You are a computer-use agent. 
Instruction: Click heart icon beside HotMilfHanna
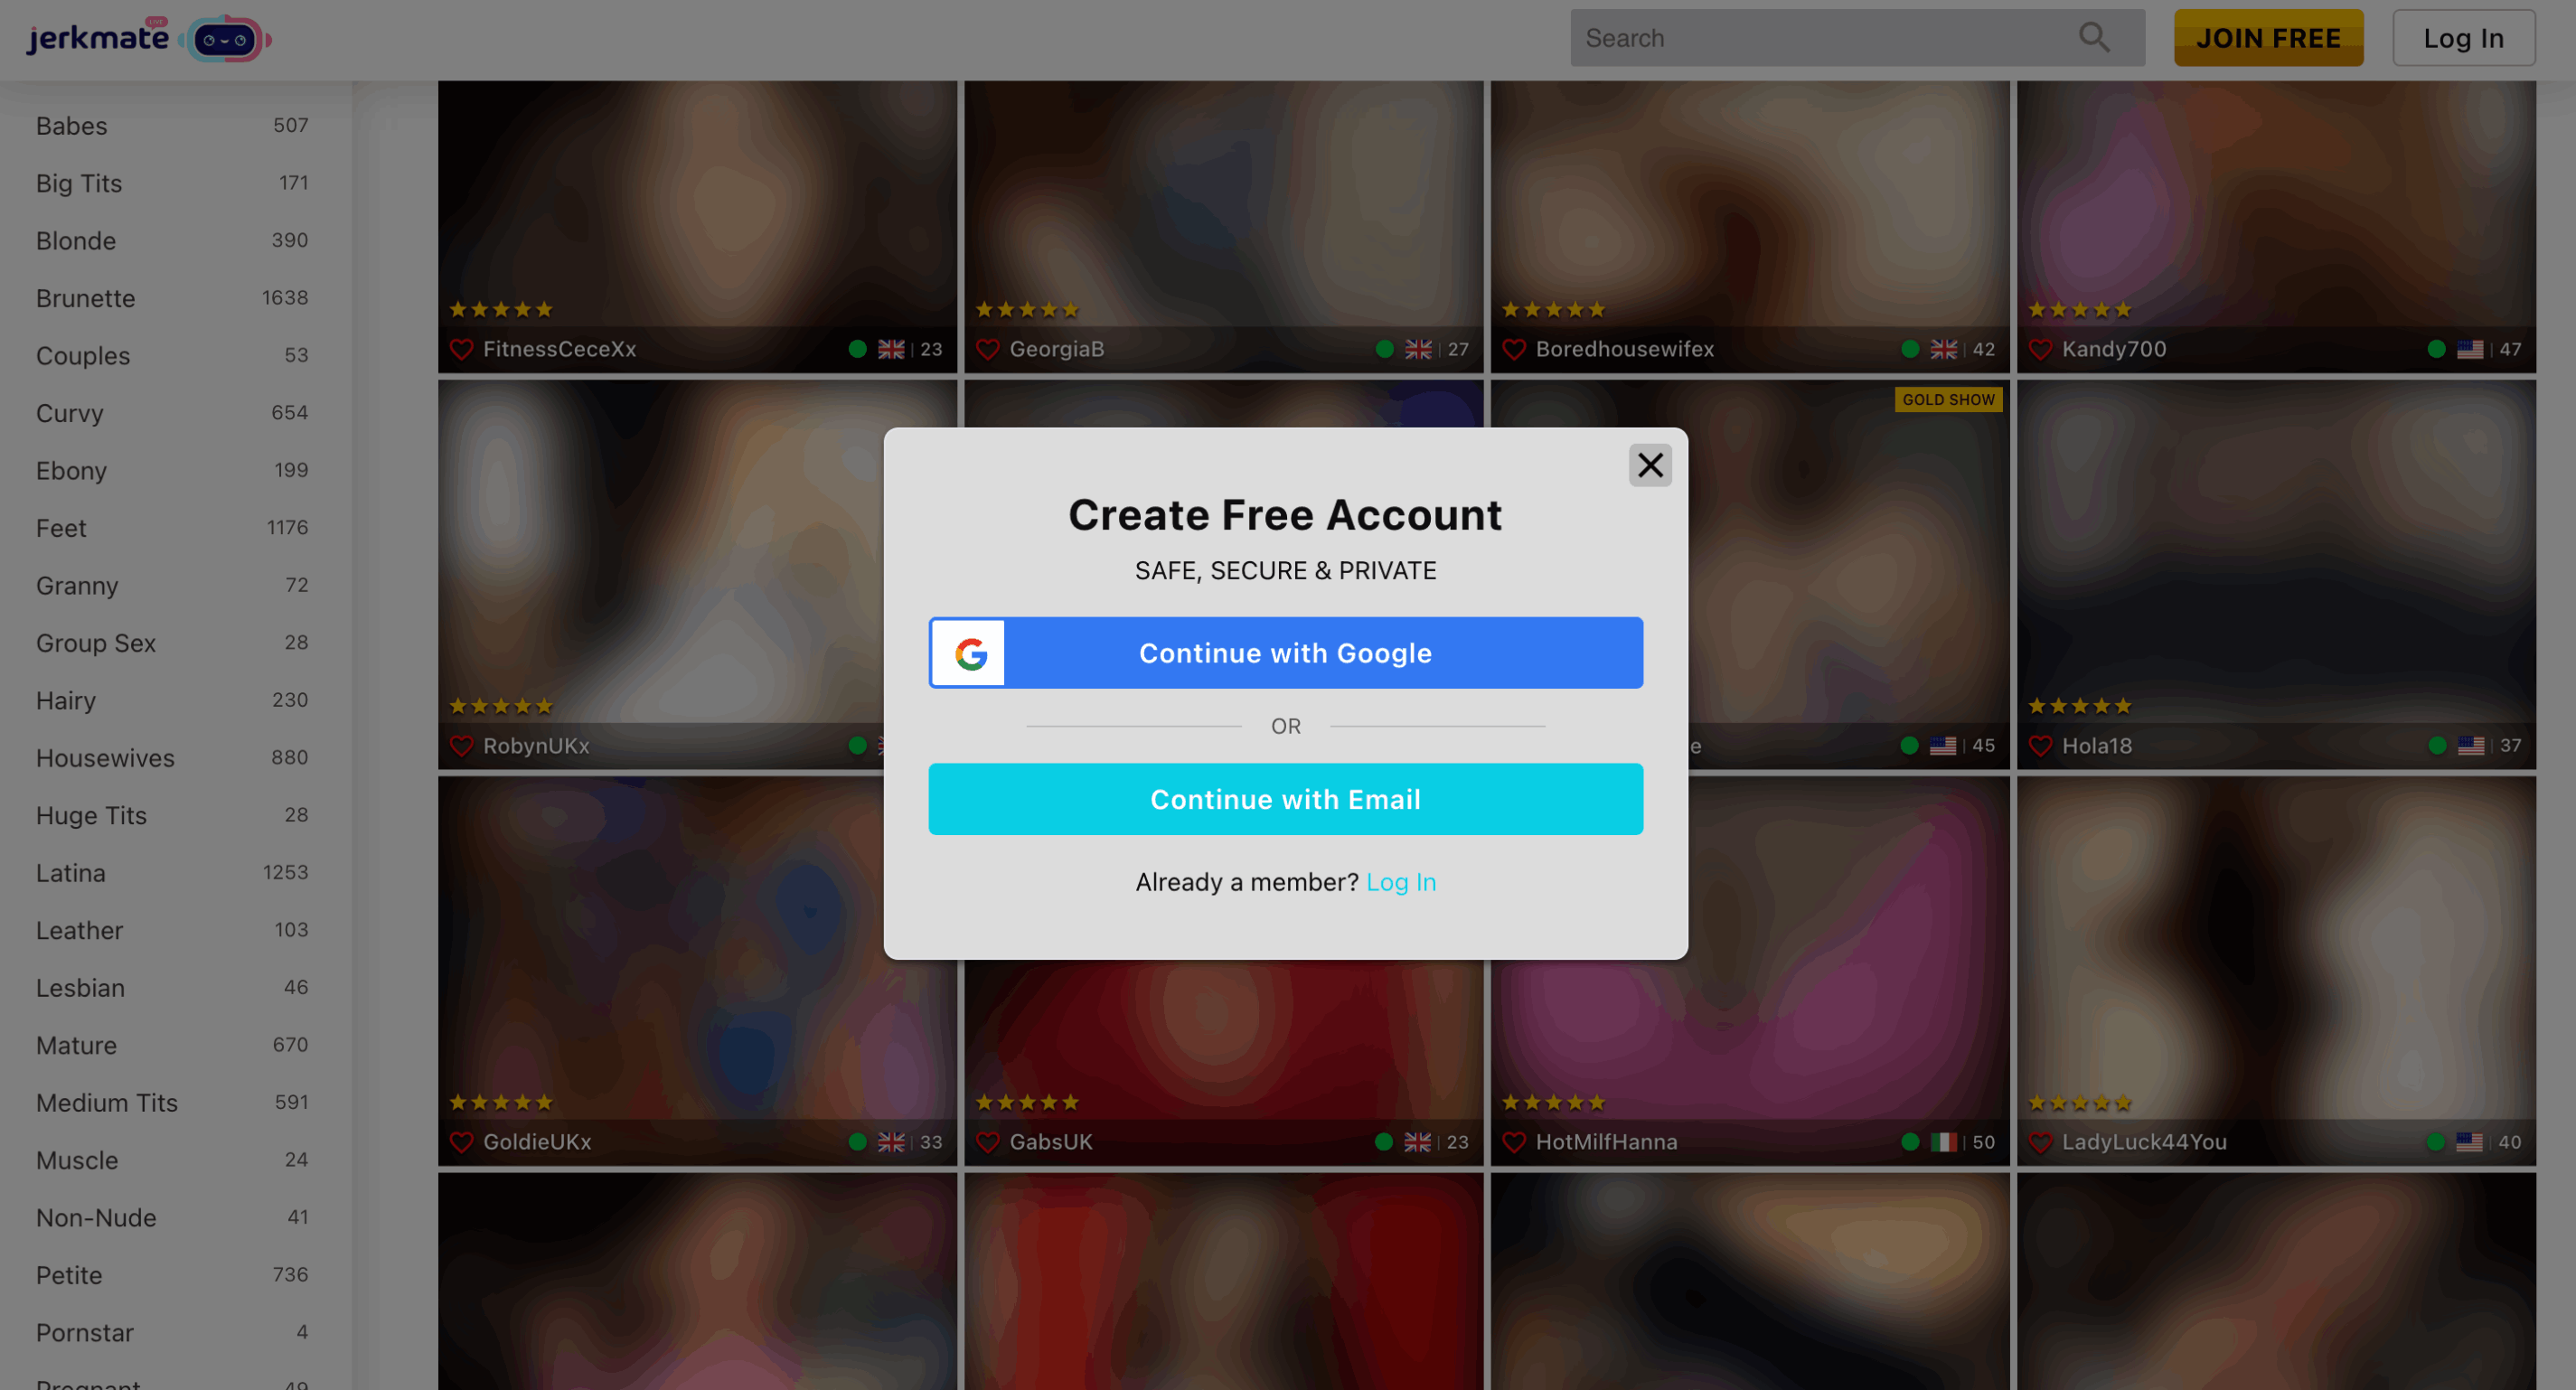1514,1142
